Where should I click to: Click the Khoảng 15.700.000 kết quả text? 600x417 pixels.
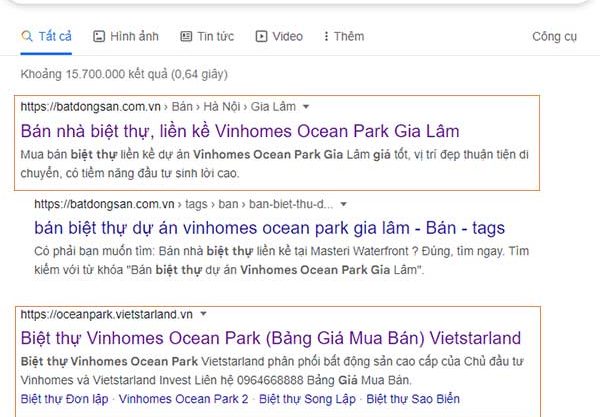[124, 74]
